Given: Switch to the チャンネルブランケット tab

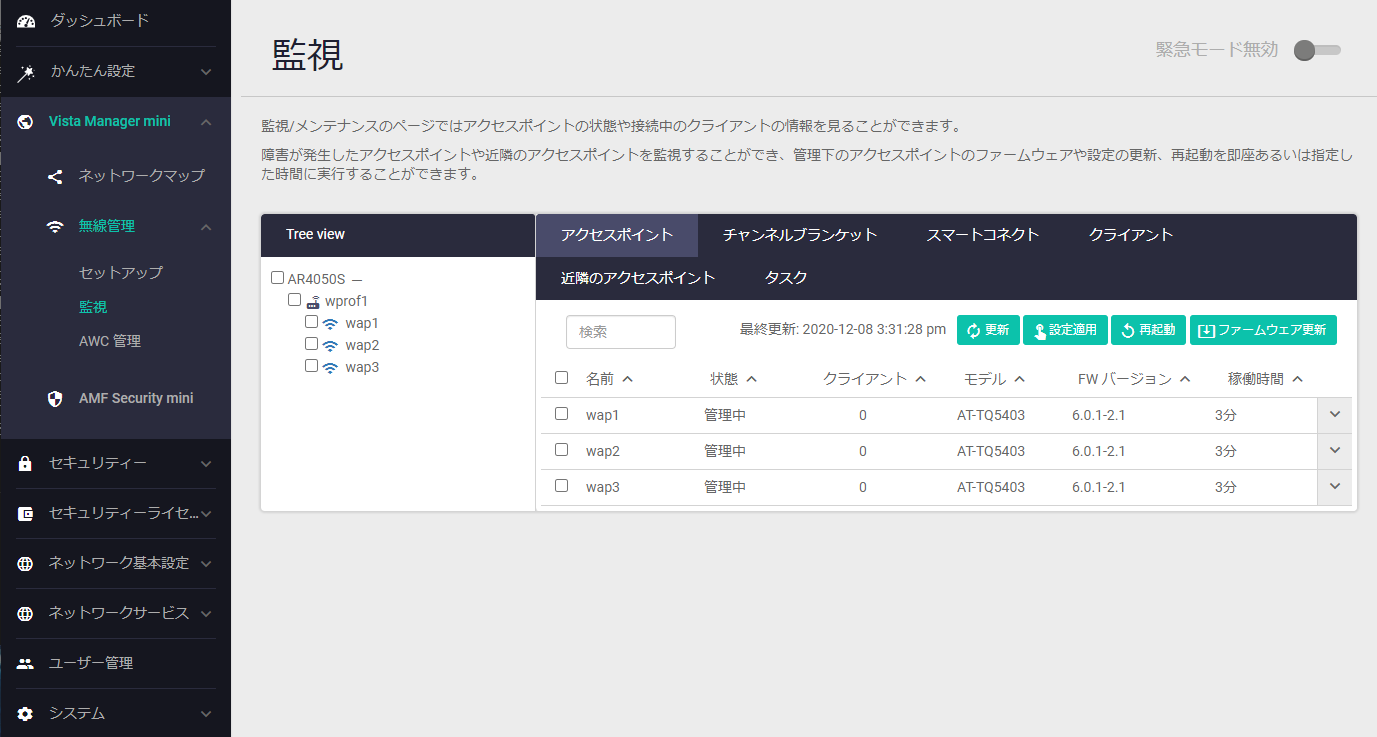Looking at the screenshot, I should pos(799,235).
